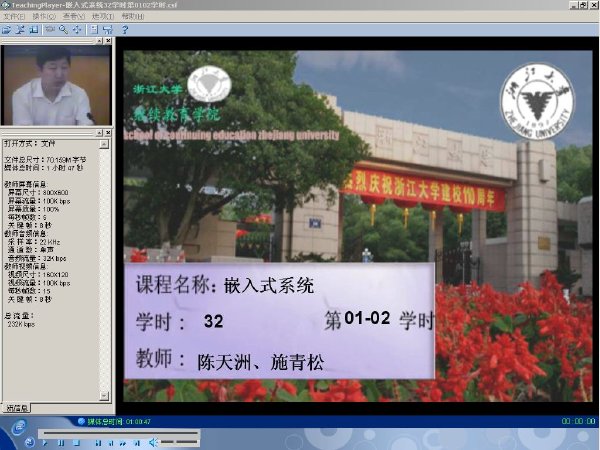Click the magnifying glass zoom icon
The image size is (600, 450).
pos(63,29)
